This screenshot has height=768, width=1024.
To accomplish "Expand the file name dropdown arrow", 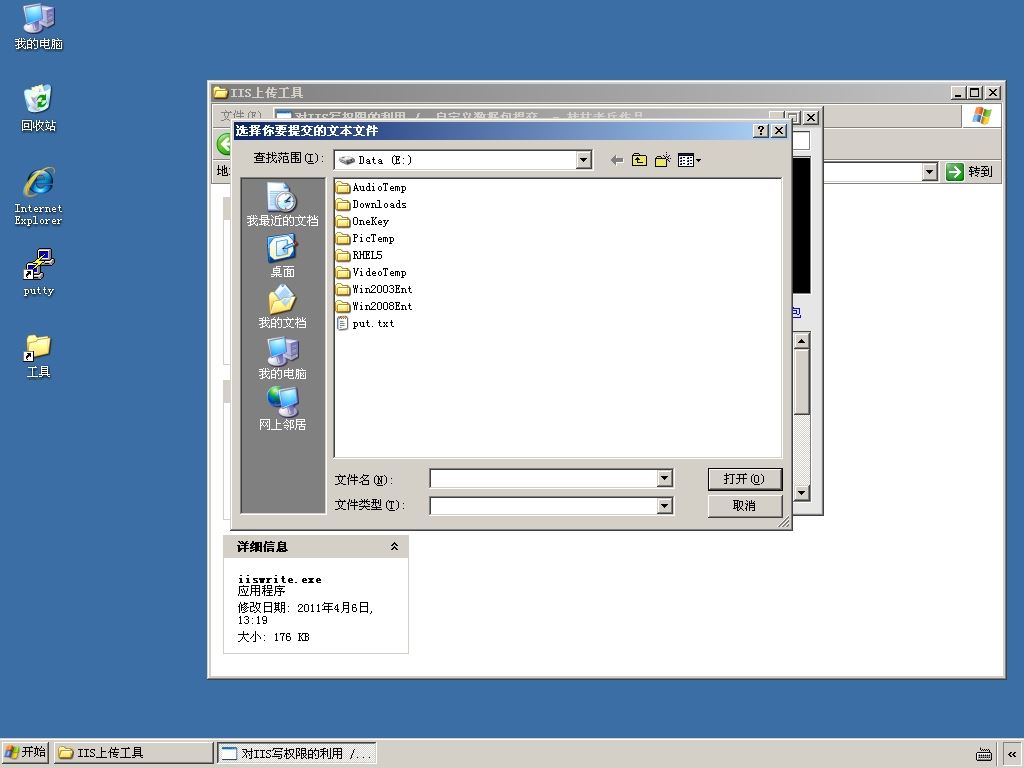I will [x=665, y=479].
